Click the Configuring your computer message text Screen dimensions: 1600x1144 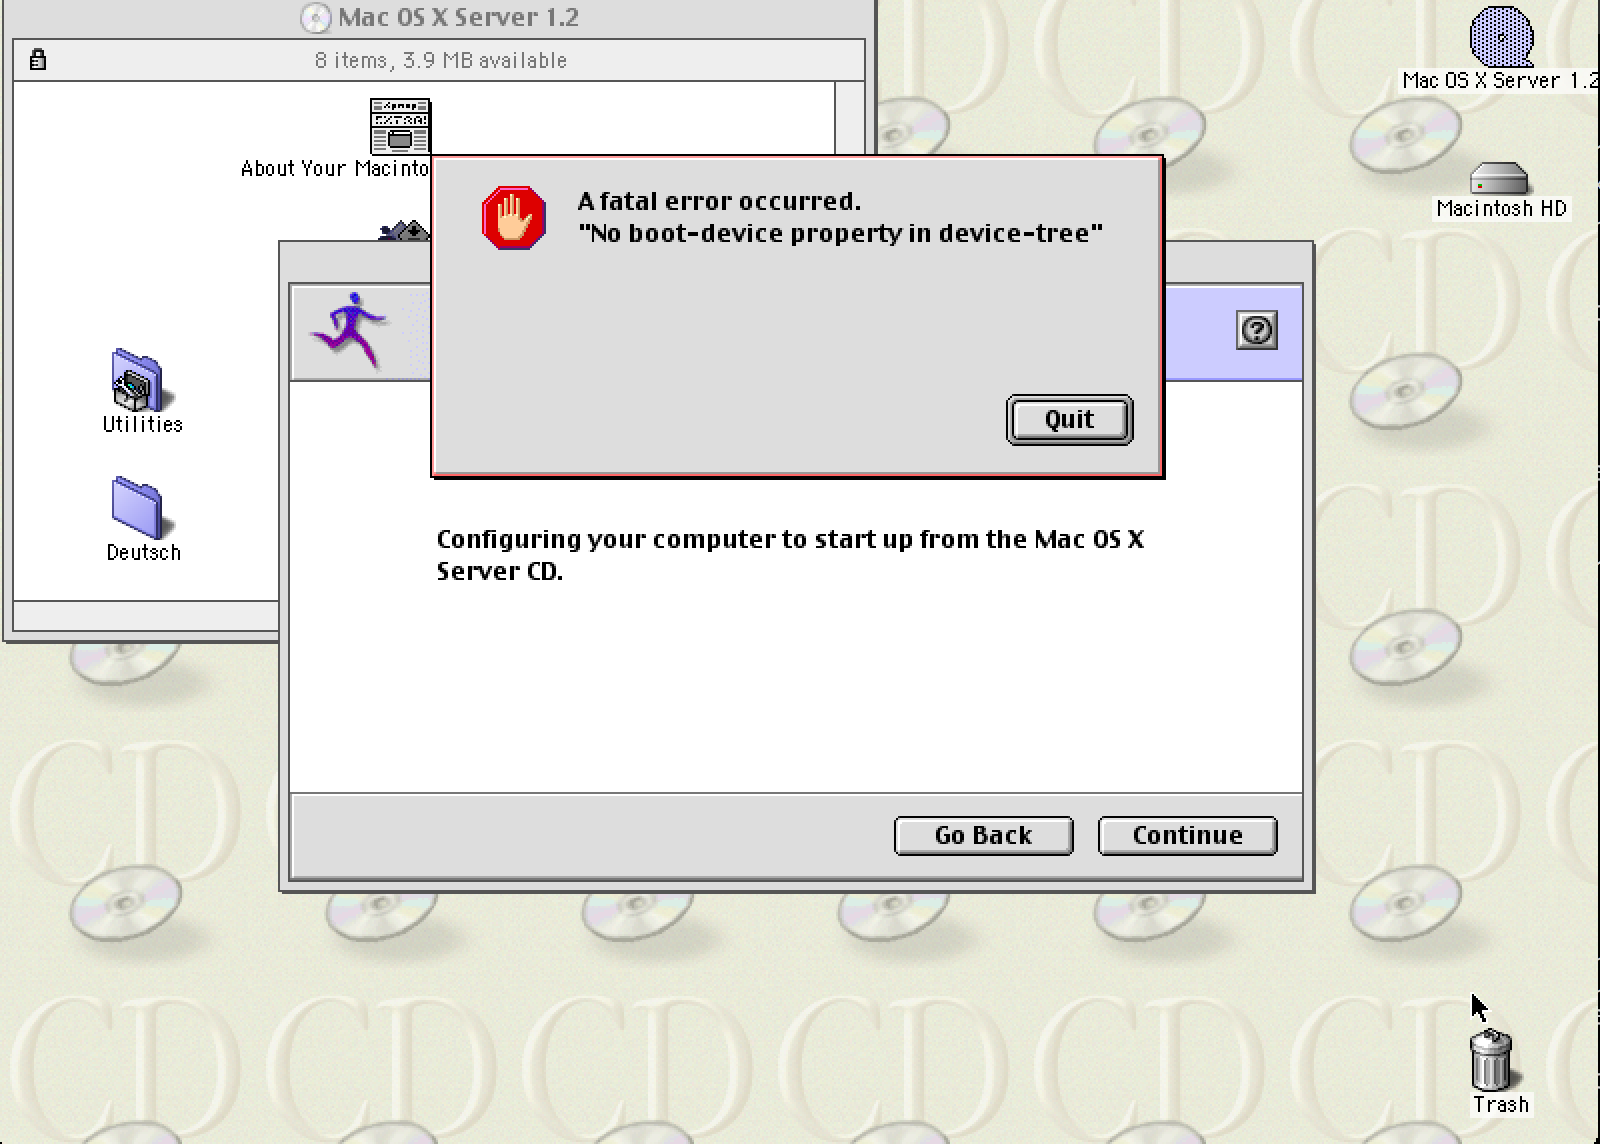tap(790, 555)
